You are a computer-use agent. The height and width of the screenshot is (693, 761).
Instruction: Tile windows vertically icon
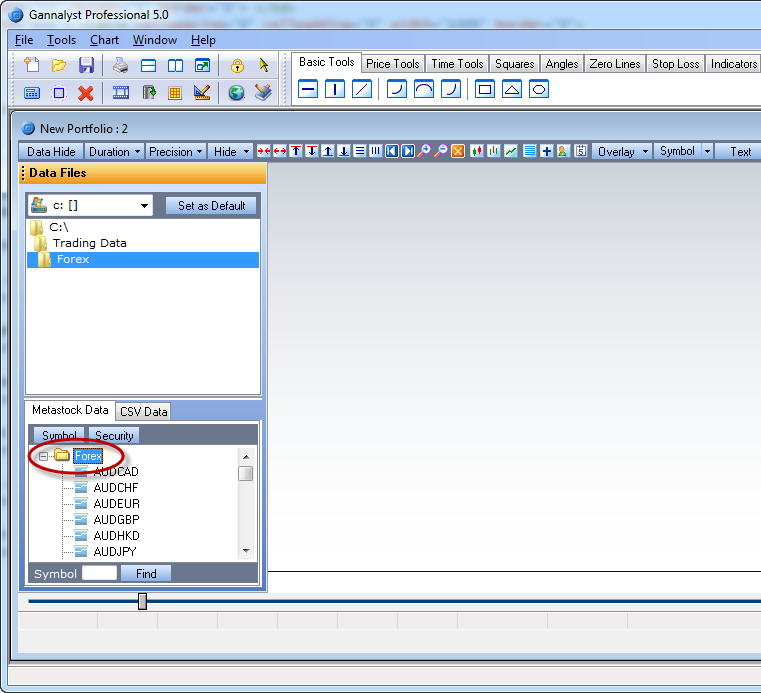pos(175,66)
